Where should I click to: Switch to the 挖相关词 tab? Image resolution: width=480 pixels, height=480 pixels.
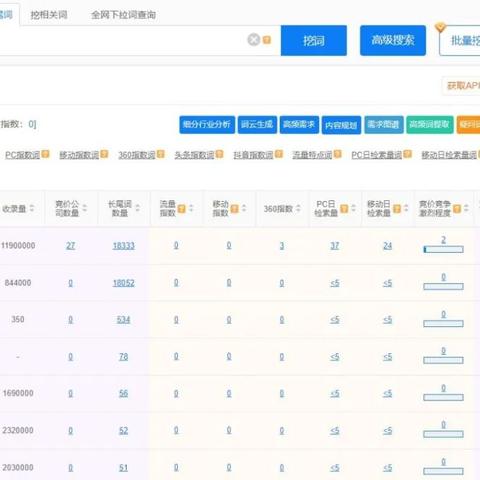[49, 15]
